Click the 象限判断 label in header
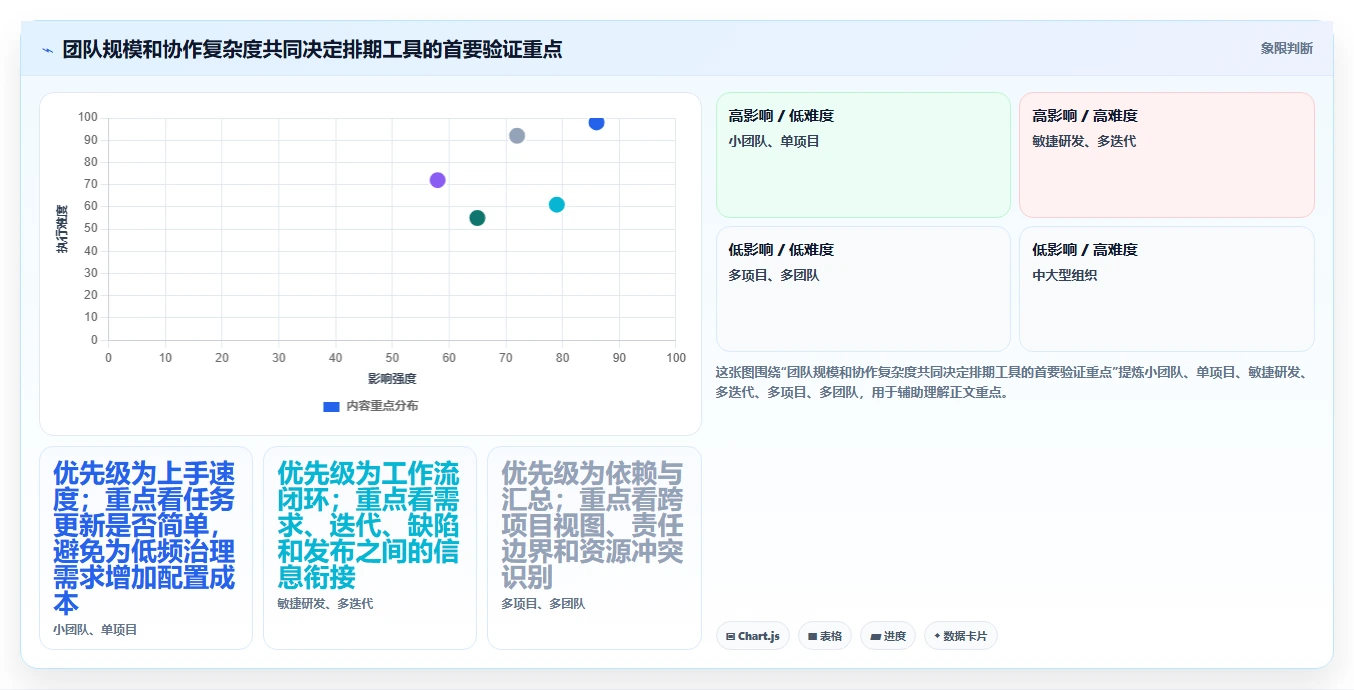Image resolution: width=1354 pixels, height=690 pixels. click(1287, 48)
